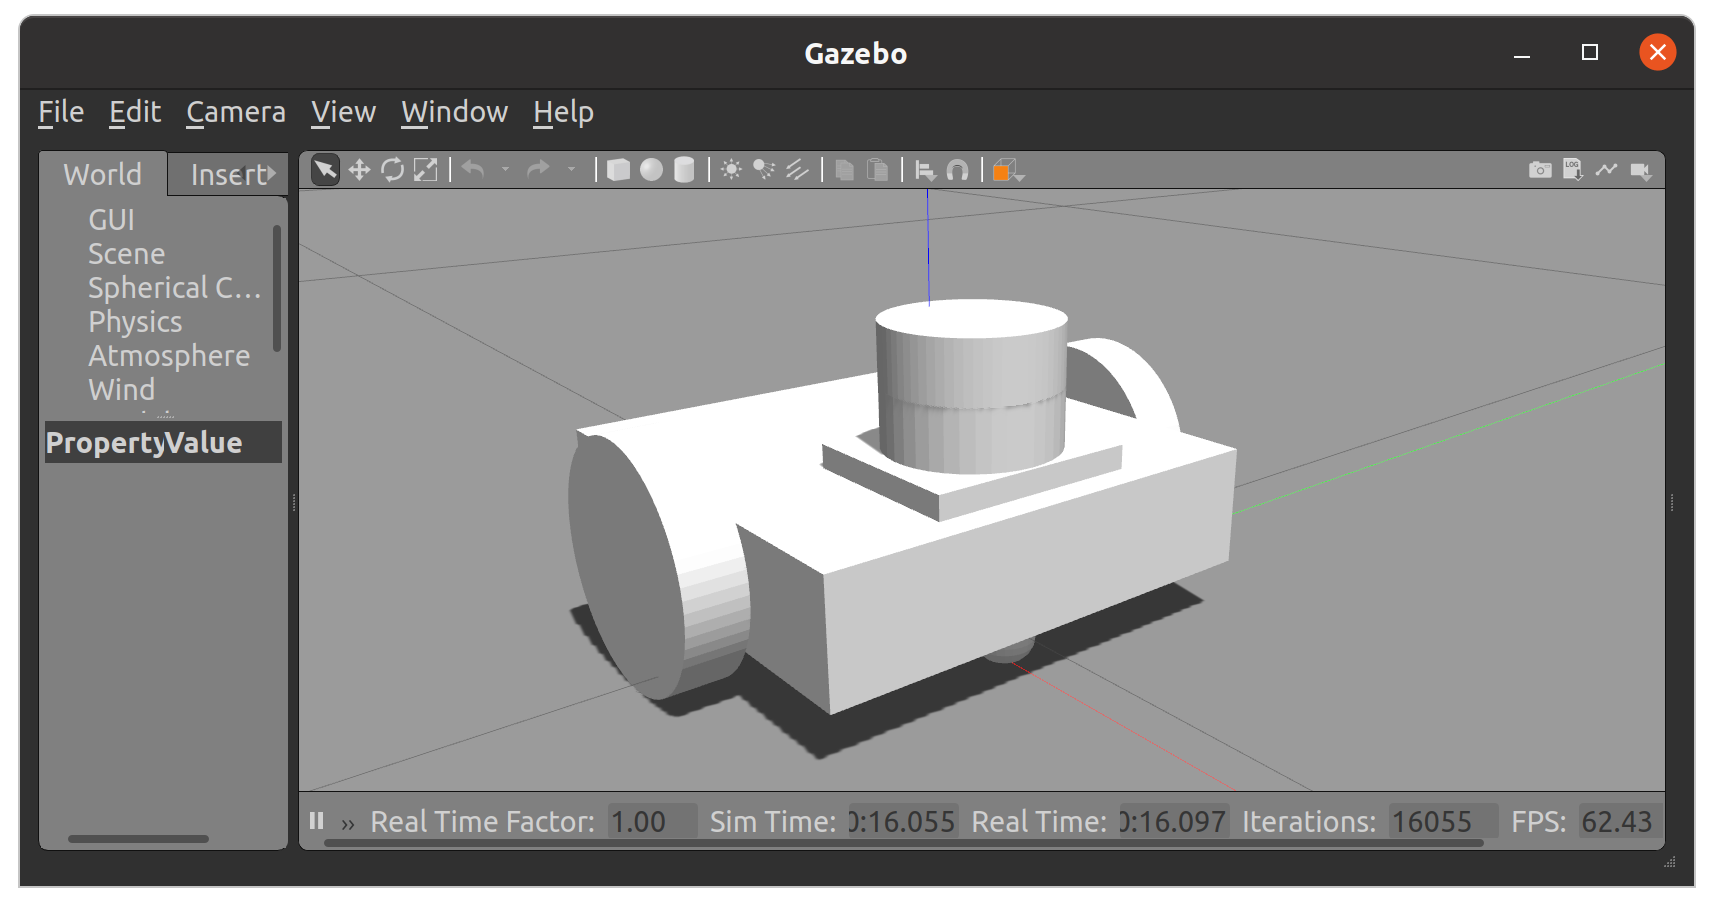Activate the rotate mode tool
This screenshot has height=906, width=1714.
393,170
